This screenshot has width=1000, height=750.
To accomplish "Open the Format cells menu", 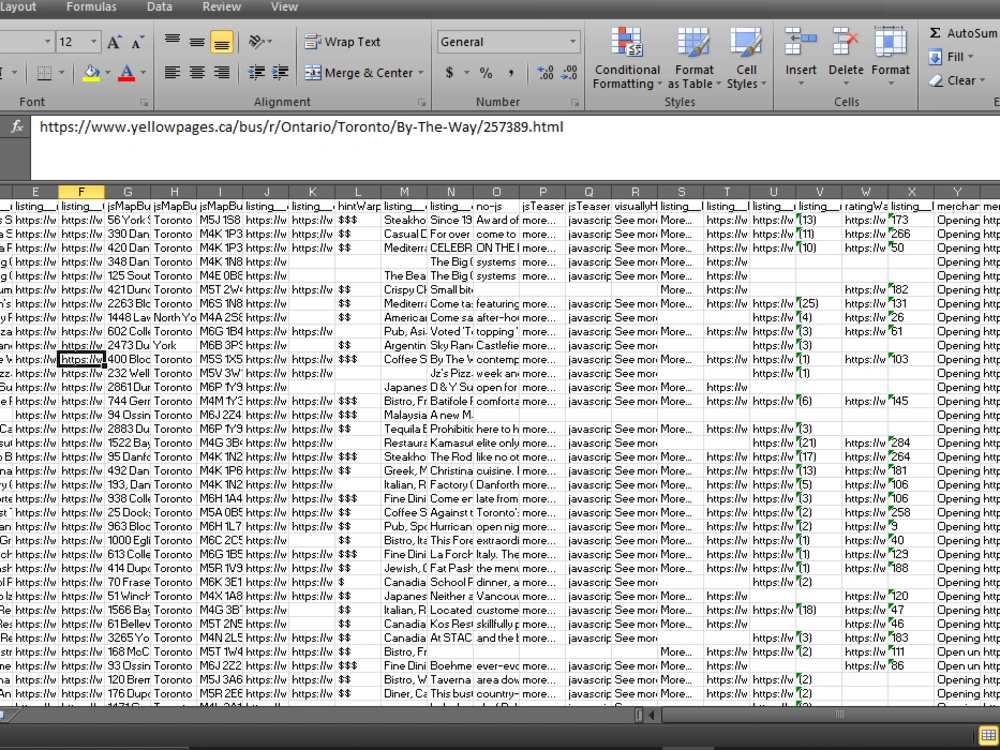I will [890, 58].
